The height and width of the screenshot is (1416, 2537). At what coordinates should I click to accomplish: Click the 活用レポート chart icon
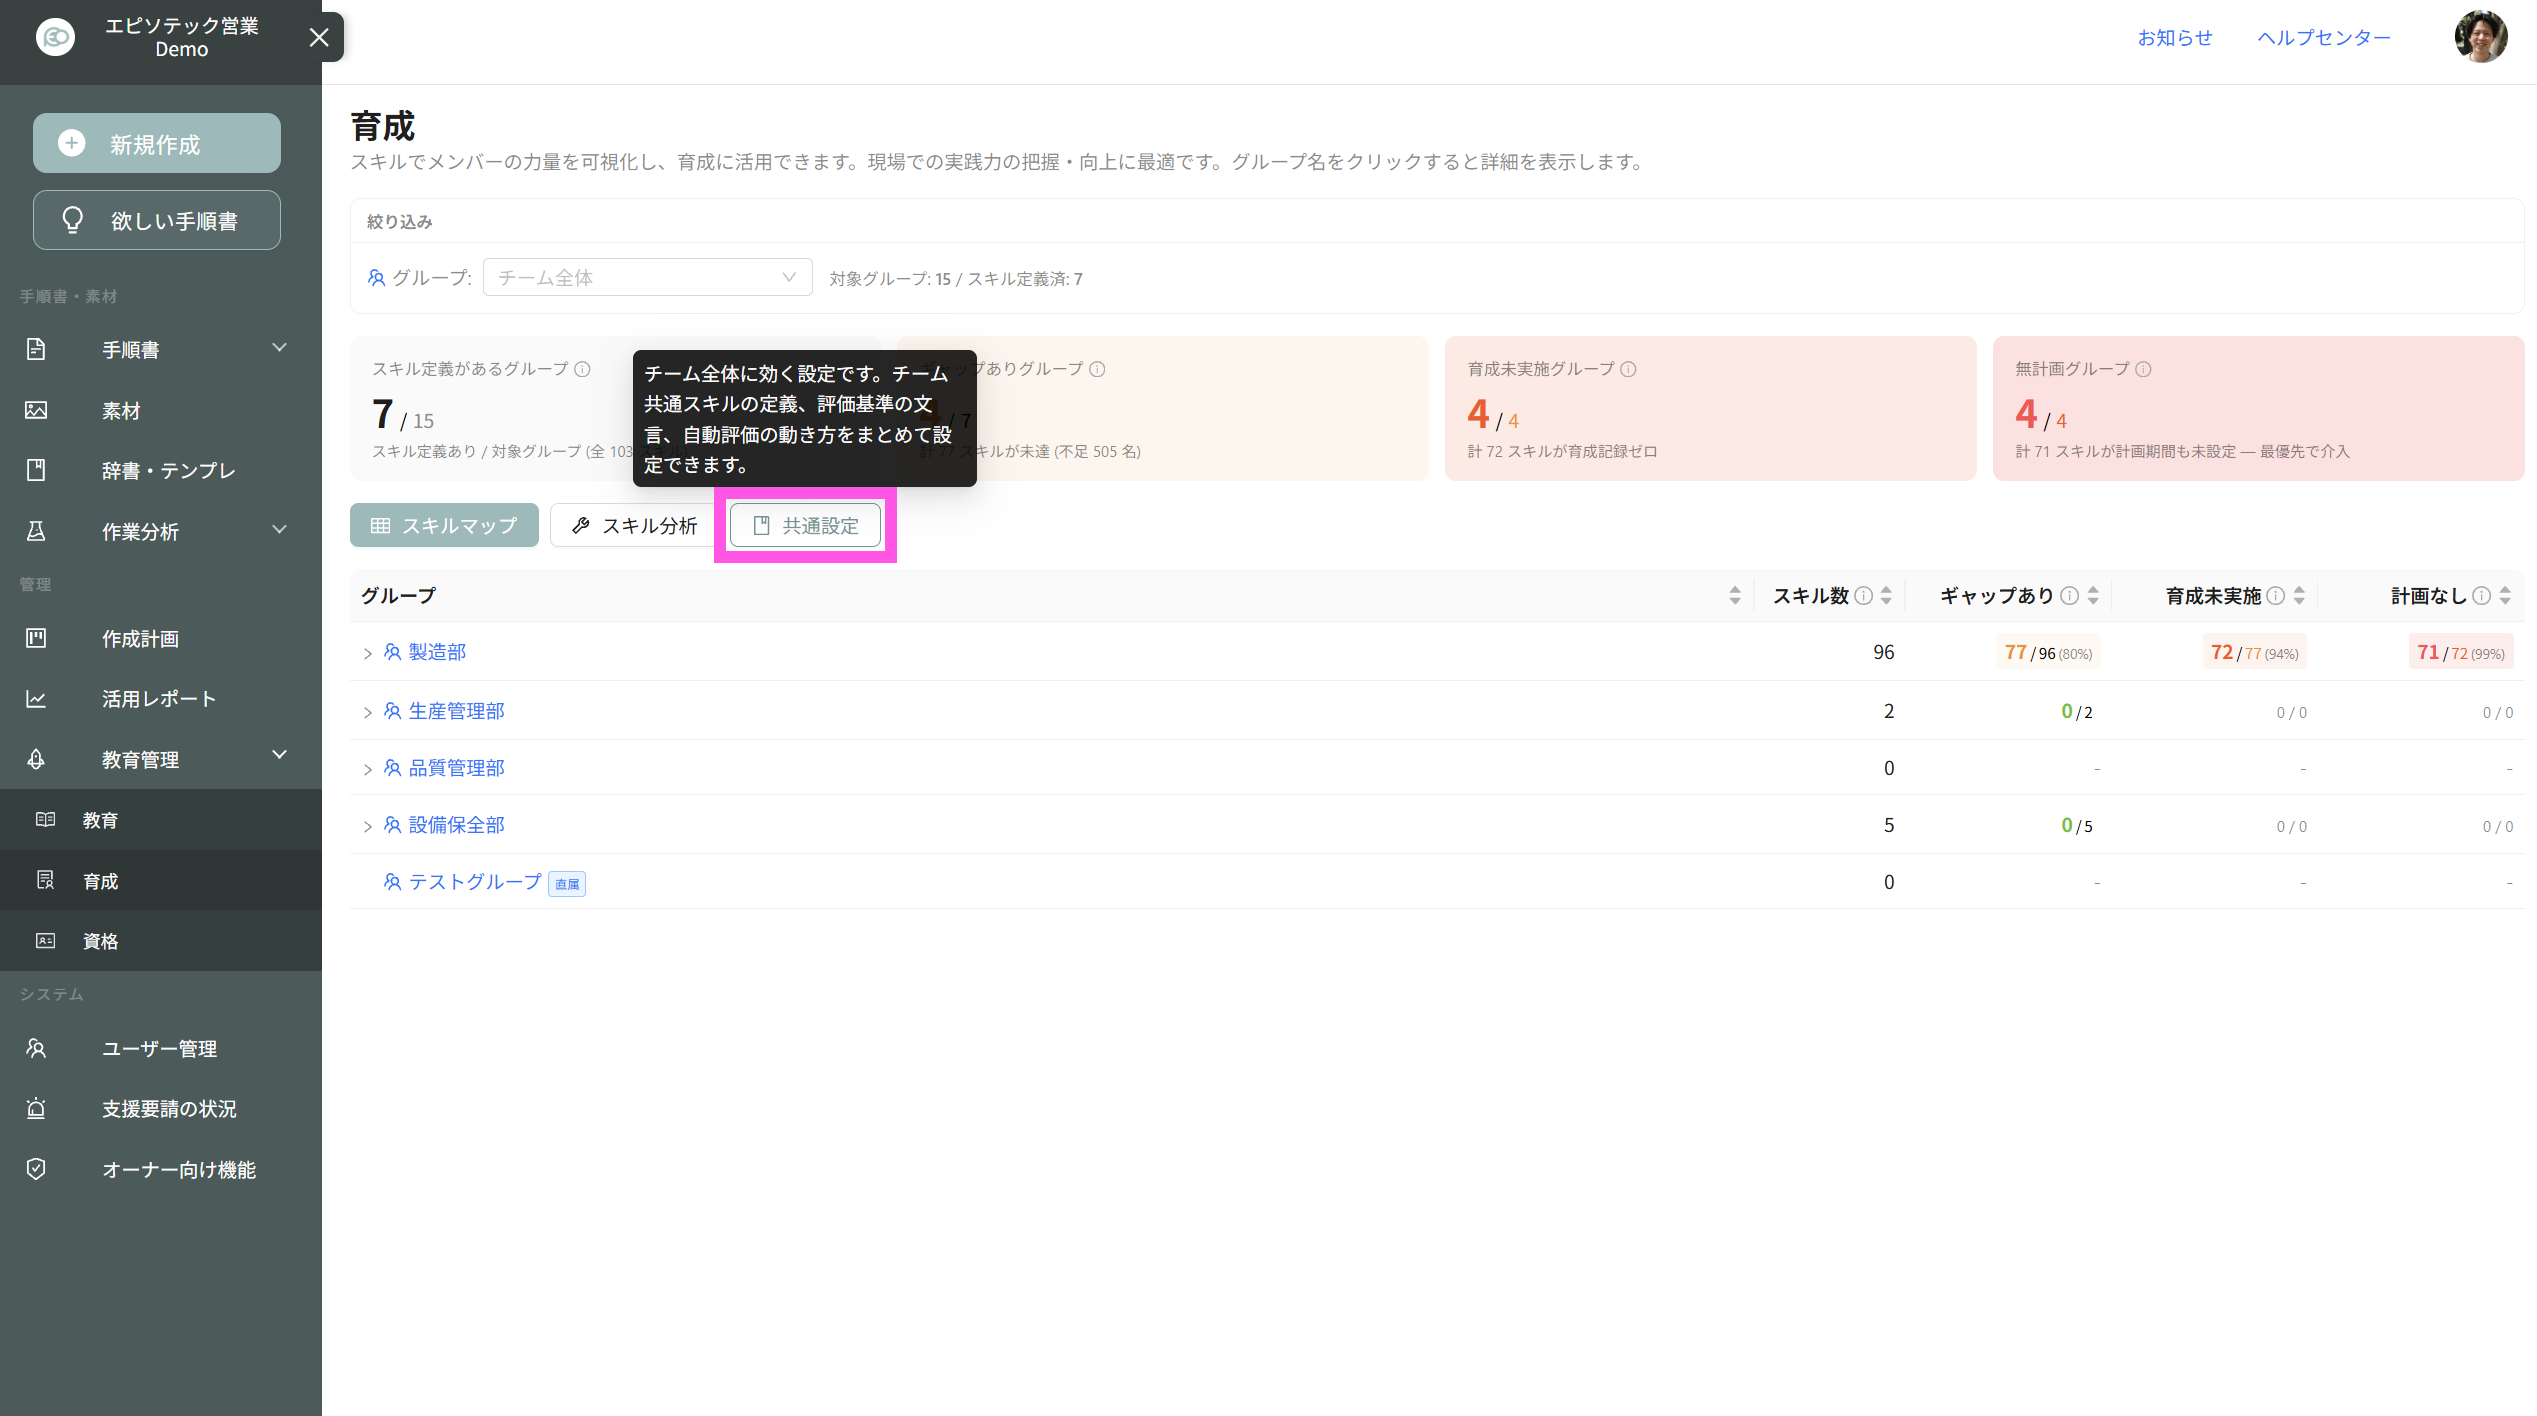coord(36,699)
